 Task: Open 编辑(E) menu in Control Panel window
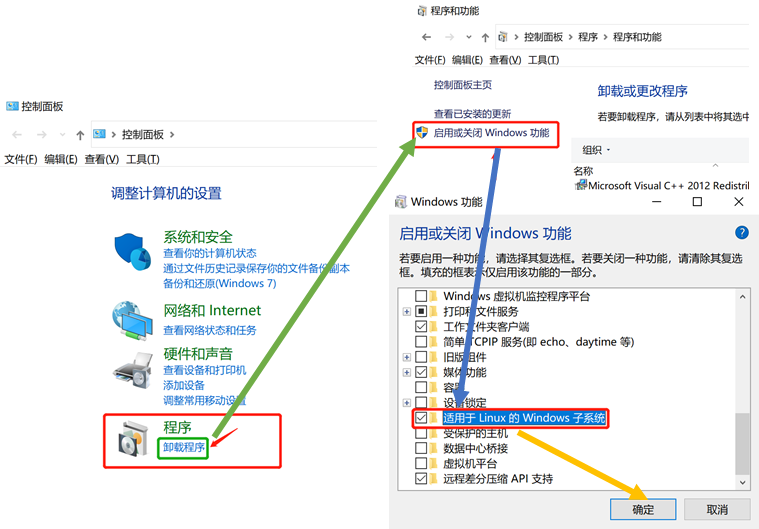point(61,159)
